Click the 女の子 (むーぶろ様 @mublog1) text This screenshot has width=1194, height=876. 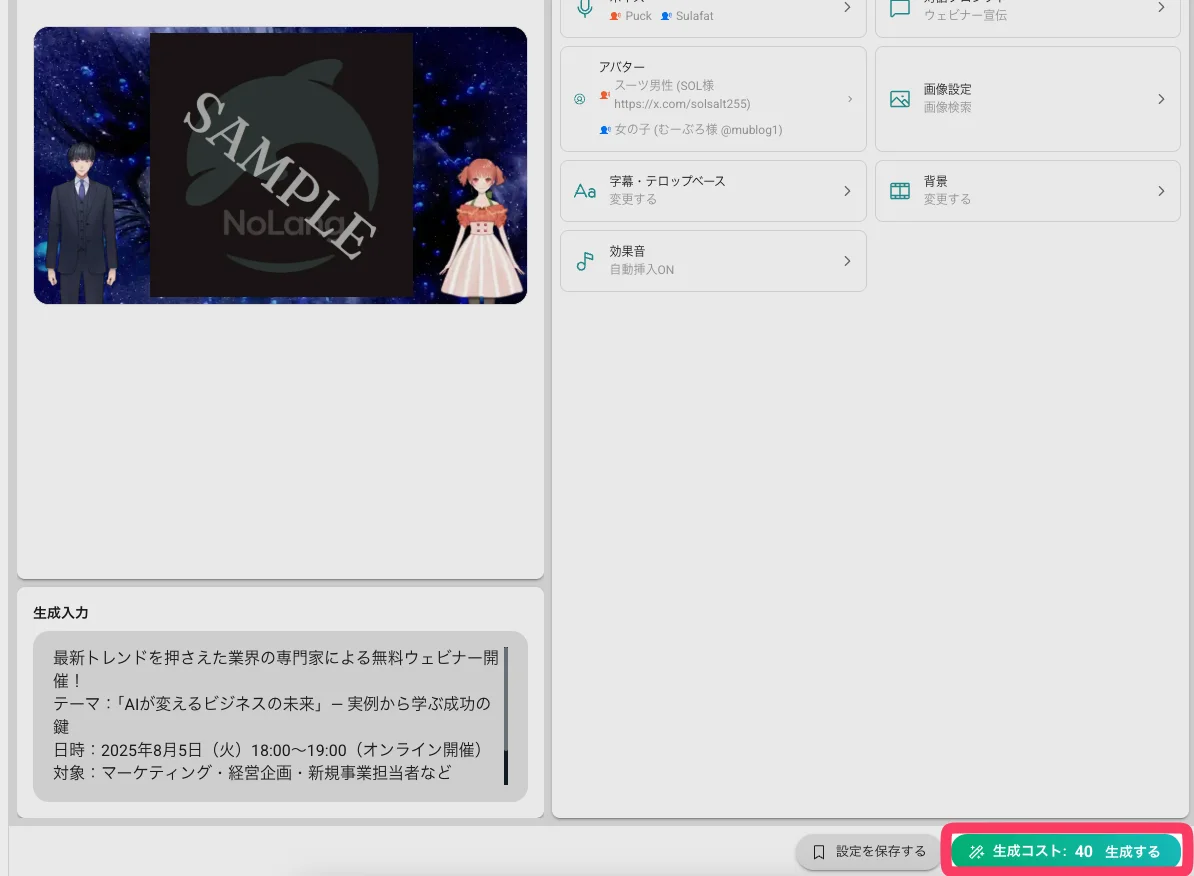coord(698,130)
